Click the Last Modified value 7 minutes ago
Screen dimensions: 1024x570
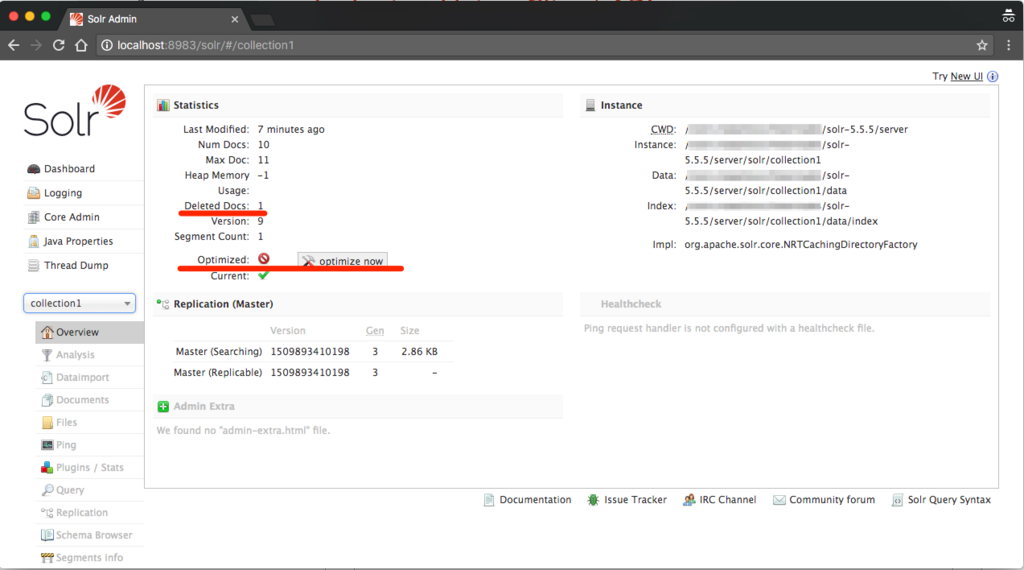pos(291,129)
